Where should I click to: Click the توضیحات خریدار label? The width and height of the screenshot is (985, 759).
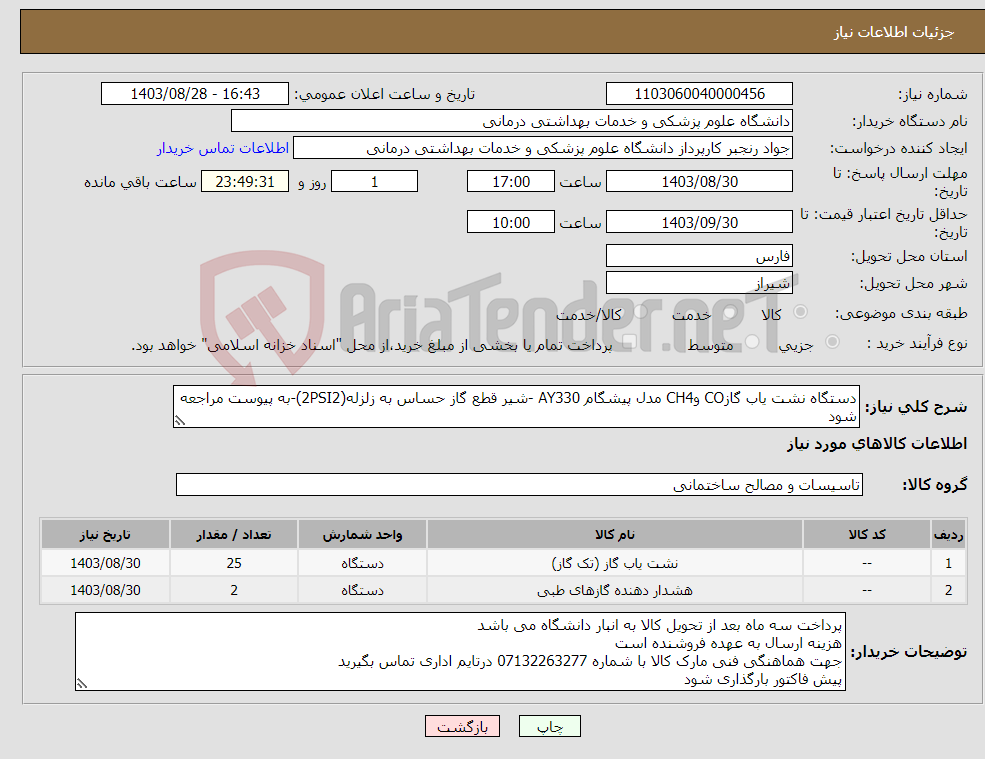(x=909, y=652)
